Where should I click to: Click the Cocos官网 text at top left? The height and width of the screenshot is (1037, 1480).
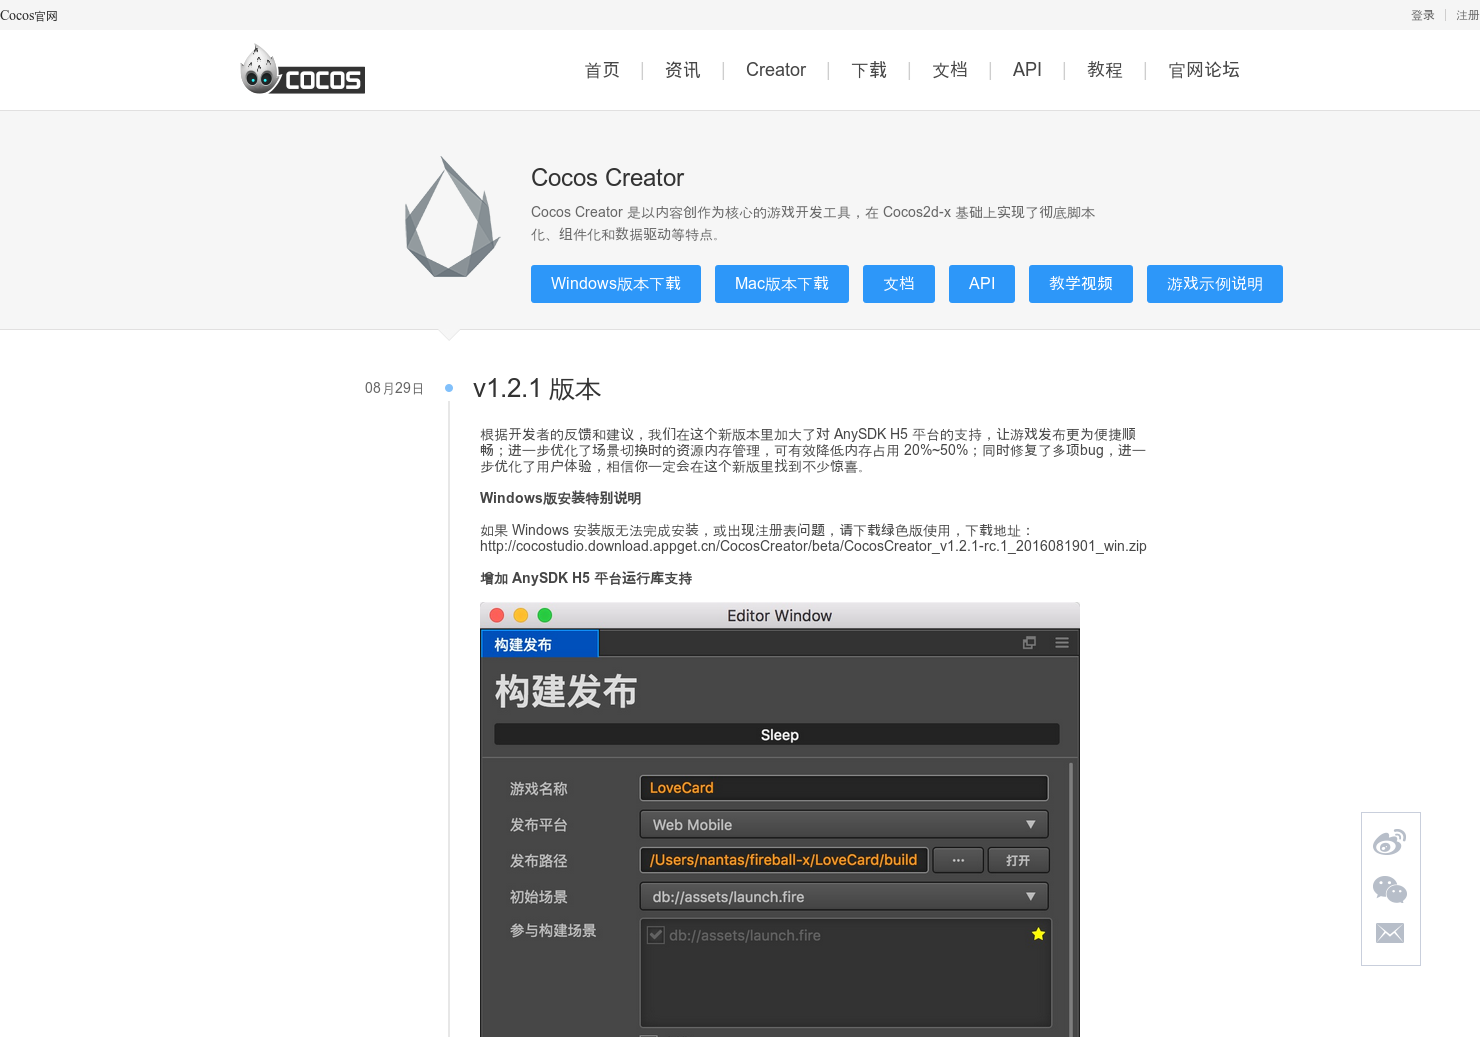[29, 16]
